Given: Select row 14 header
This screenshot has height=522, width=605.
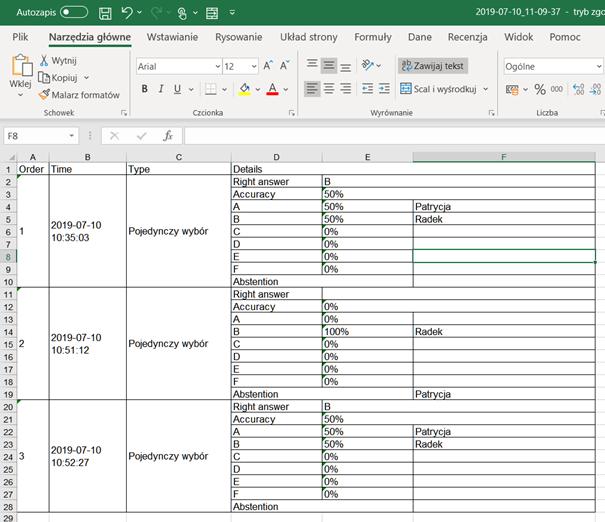Looking at the screenshot, I should (x=8, y=332).
